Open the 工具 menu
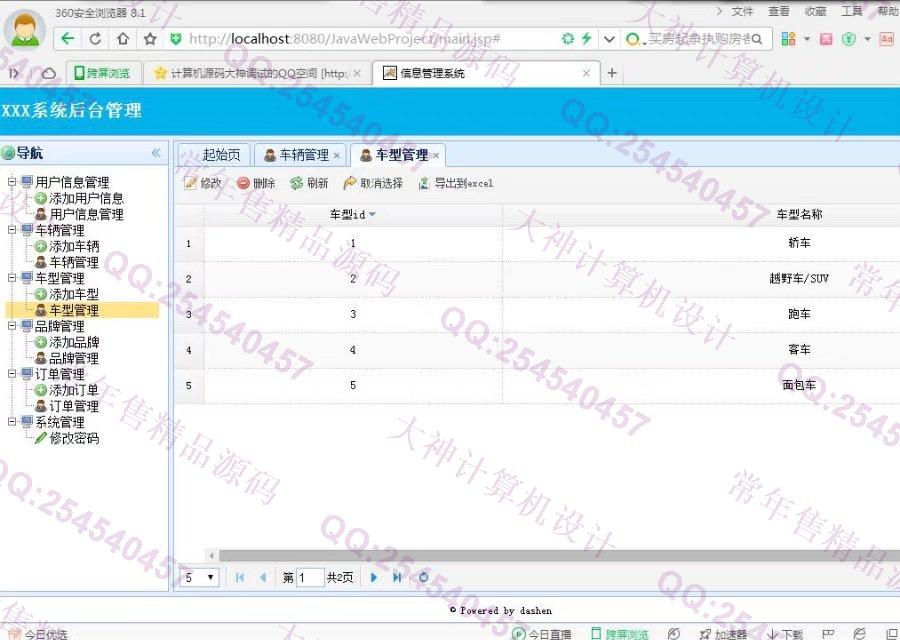Viewport: 900px width, 640px height. (x=852, y=11)
